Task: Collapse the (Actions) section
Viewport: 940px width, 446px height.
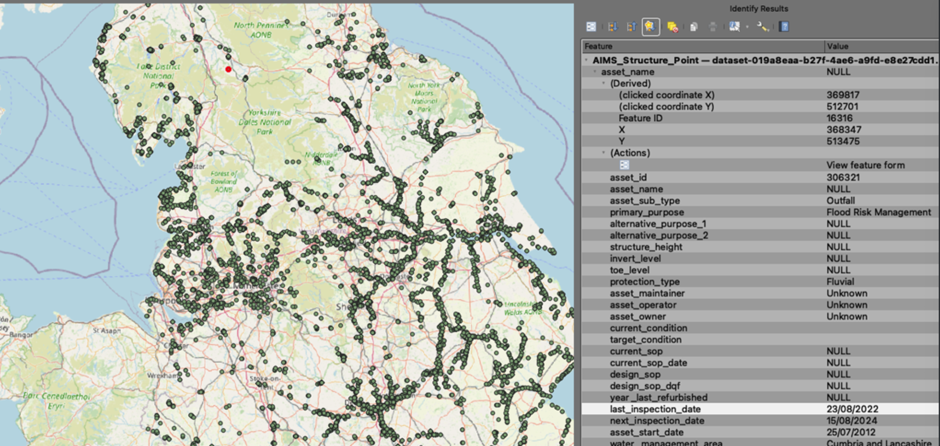Action: (603, 153)
